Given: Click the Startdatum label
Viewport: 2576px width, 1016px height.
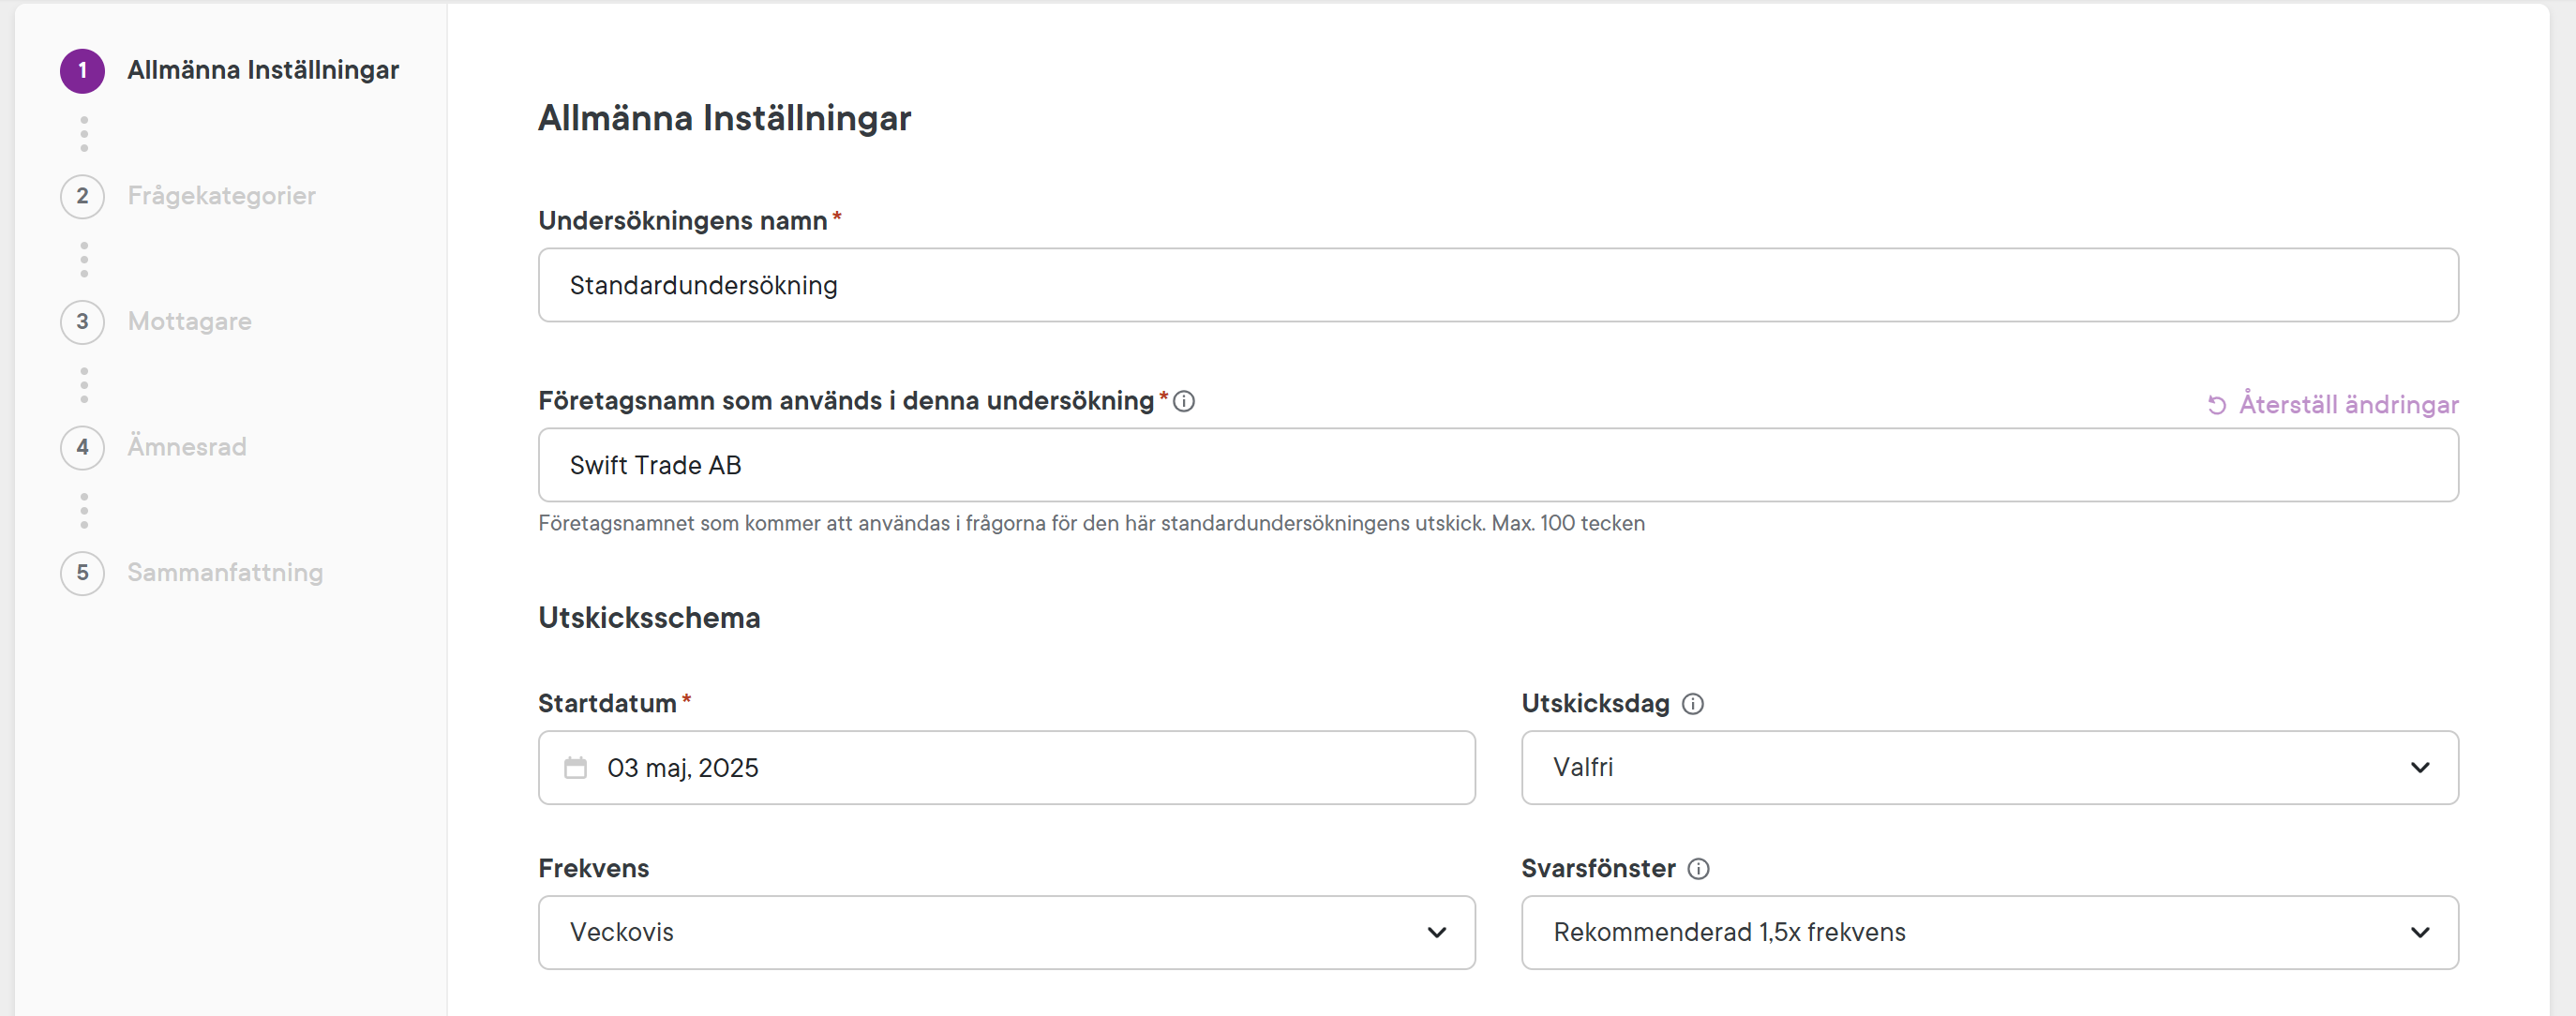Looking at the screenshot, I should pos(607,704).
